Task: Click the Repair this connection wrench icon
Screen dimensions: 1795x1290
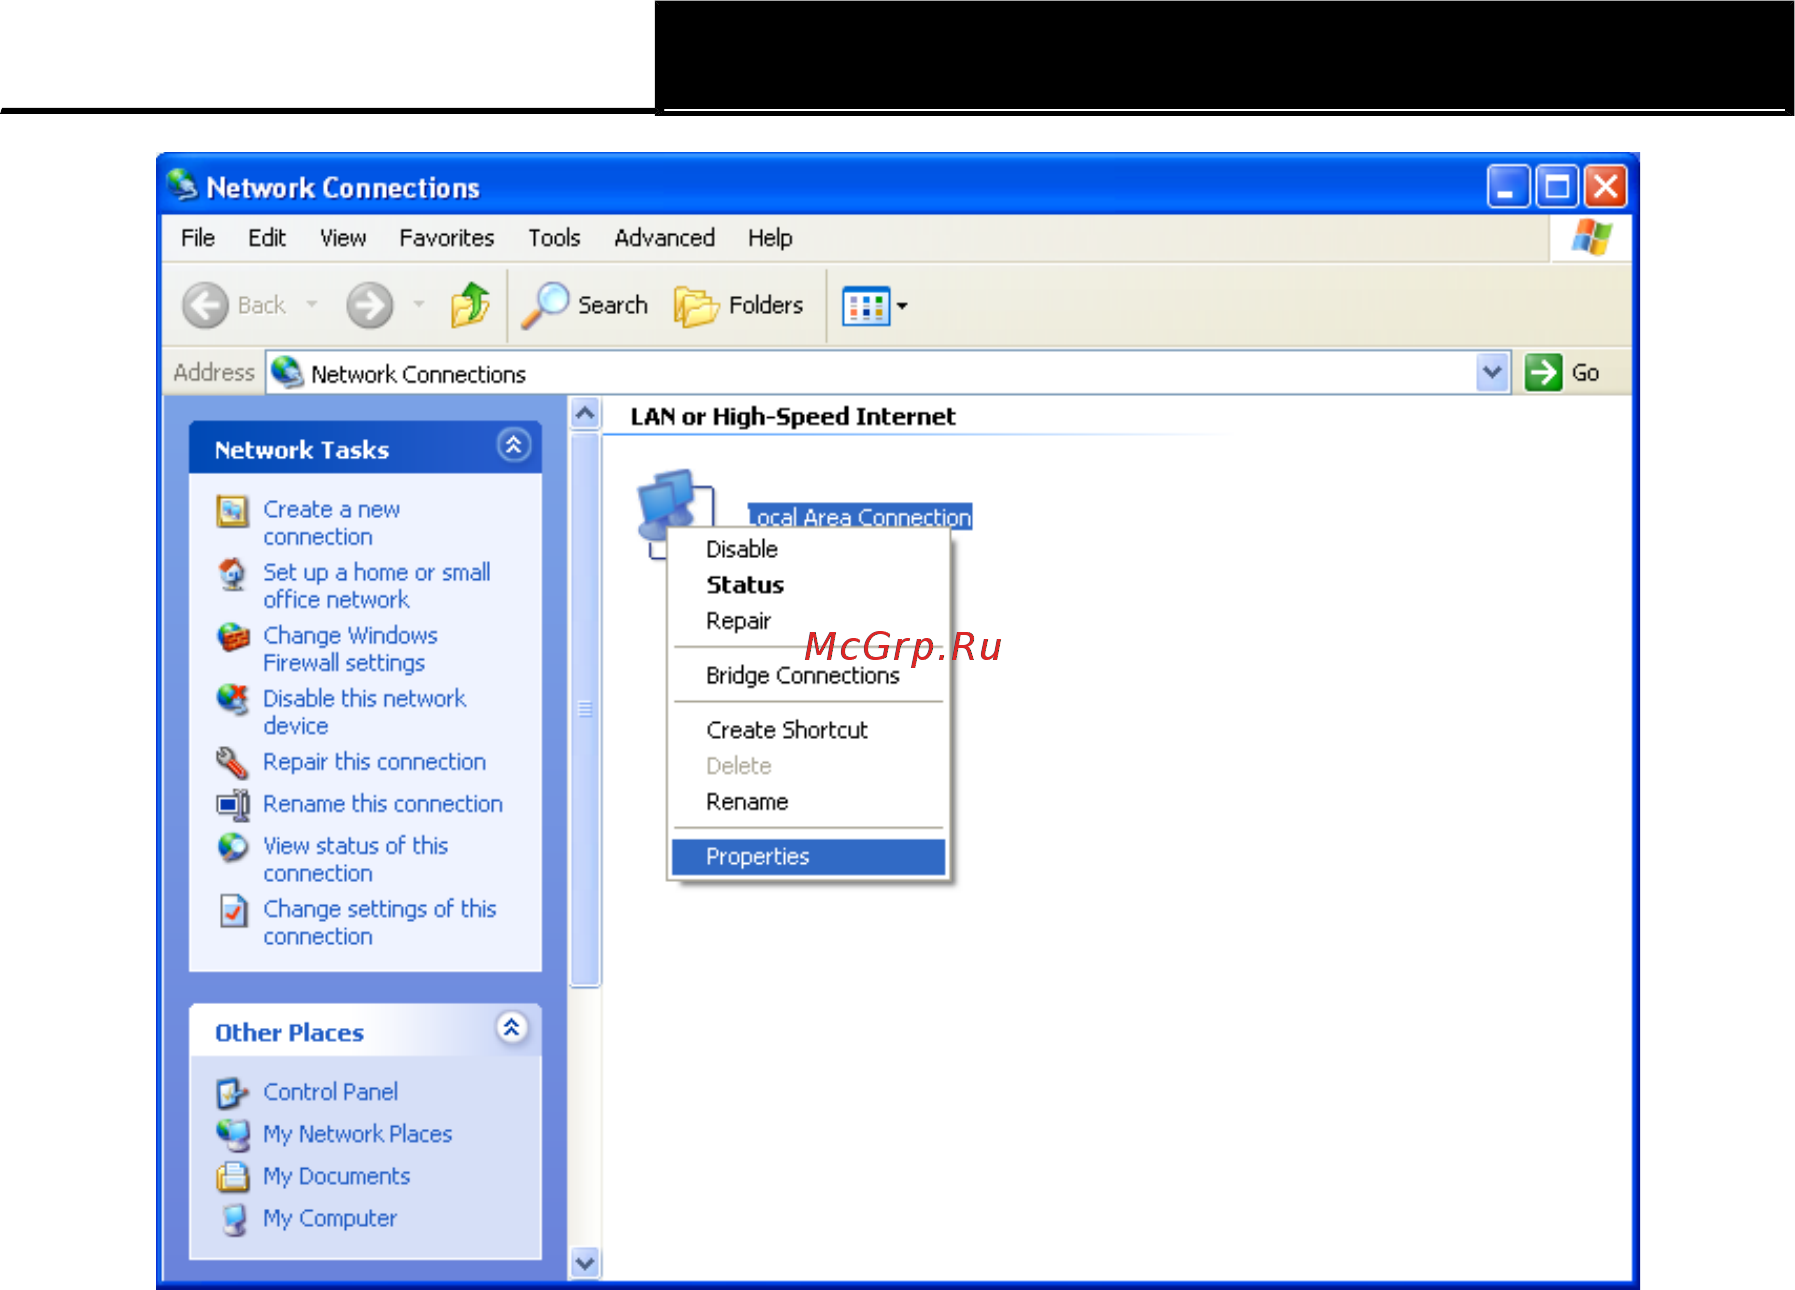Action: coord(233,763)
